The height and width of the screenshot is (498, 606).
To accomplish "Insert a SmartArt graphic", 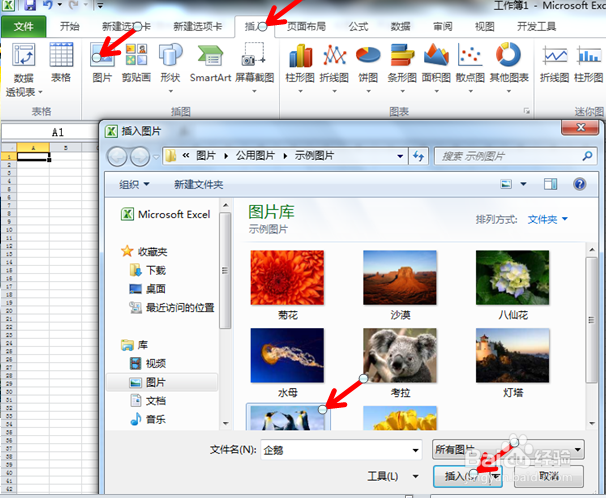I will [x=210, y=62].
